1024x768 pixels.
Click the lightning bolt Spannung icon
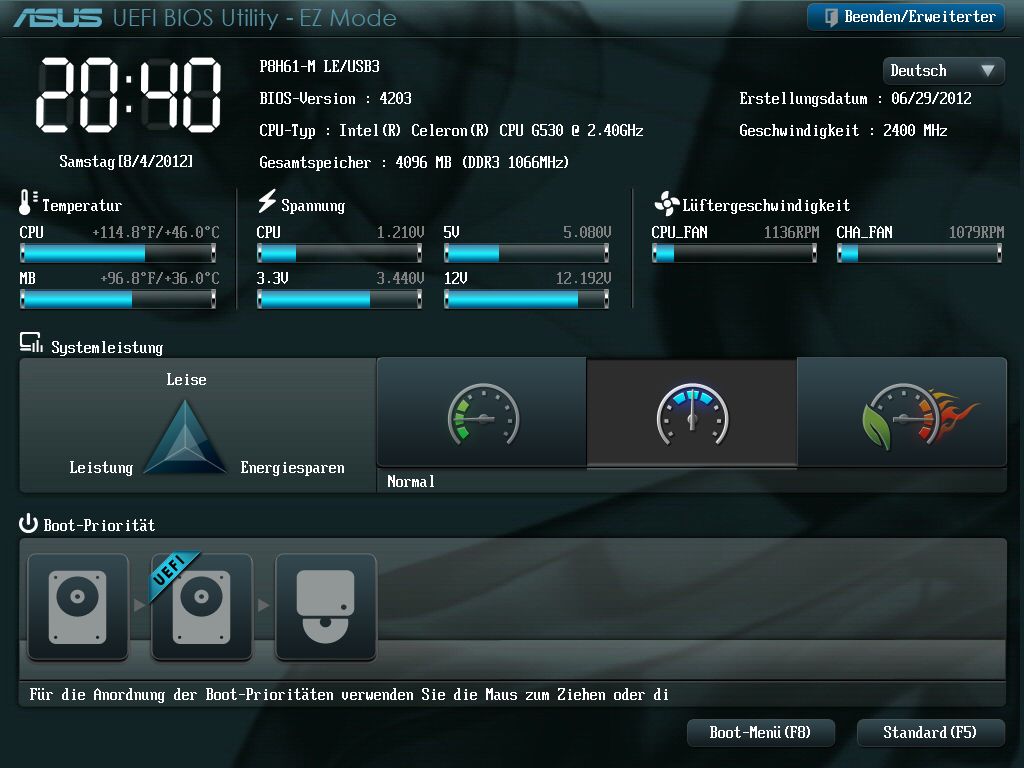(x=266, y=201)
